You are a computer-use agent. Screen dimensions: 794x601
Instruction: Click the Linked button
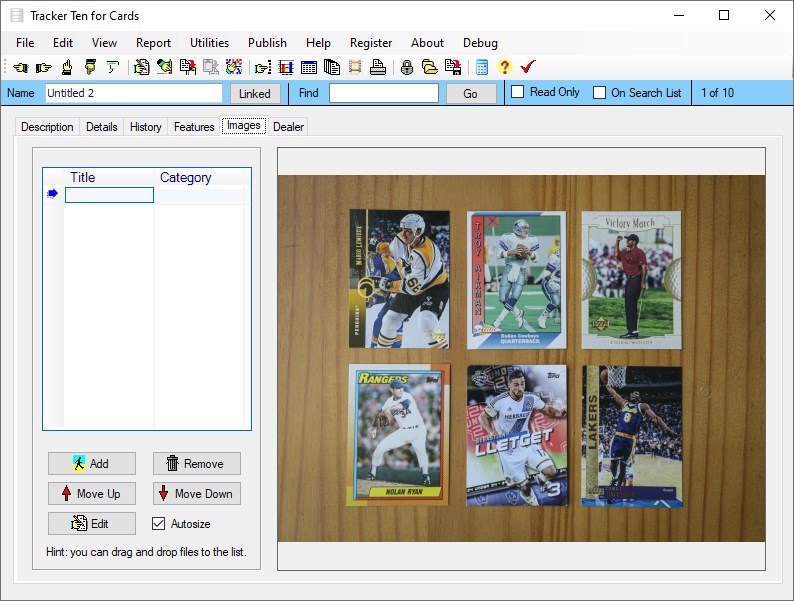[255, 94]
